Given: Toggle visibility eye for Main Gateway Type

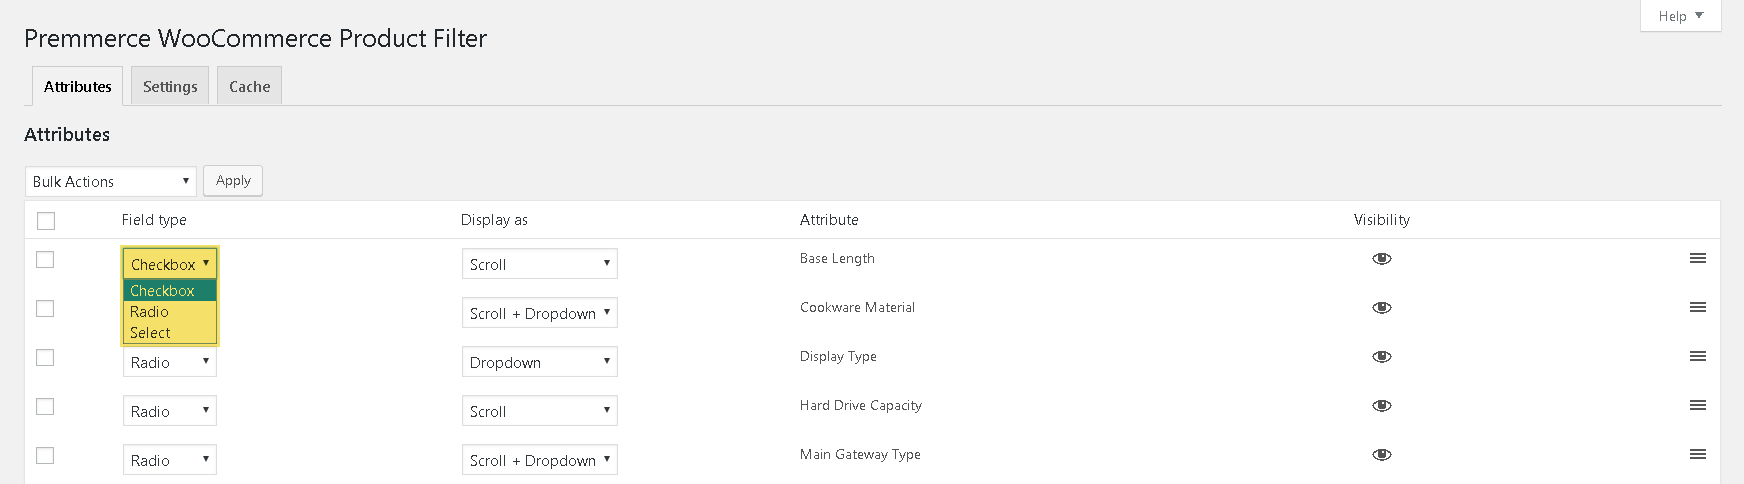Looking at the screenshot, I should 1382,455.
